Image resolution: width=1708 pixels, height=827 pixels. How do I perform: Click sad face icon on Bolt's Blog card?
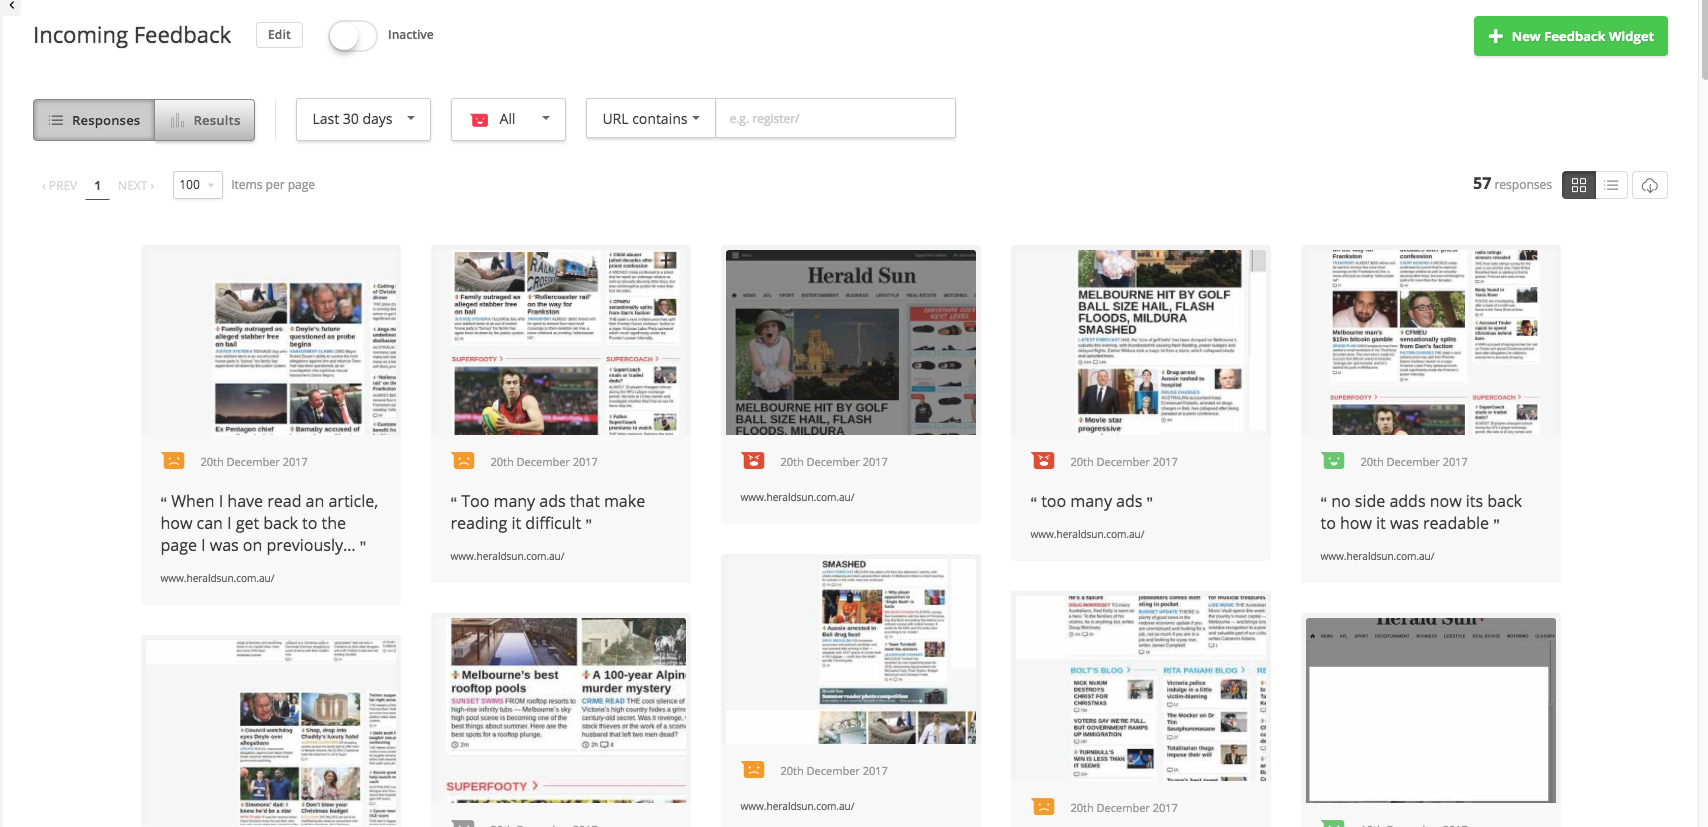coord(1043,807)
